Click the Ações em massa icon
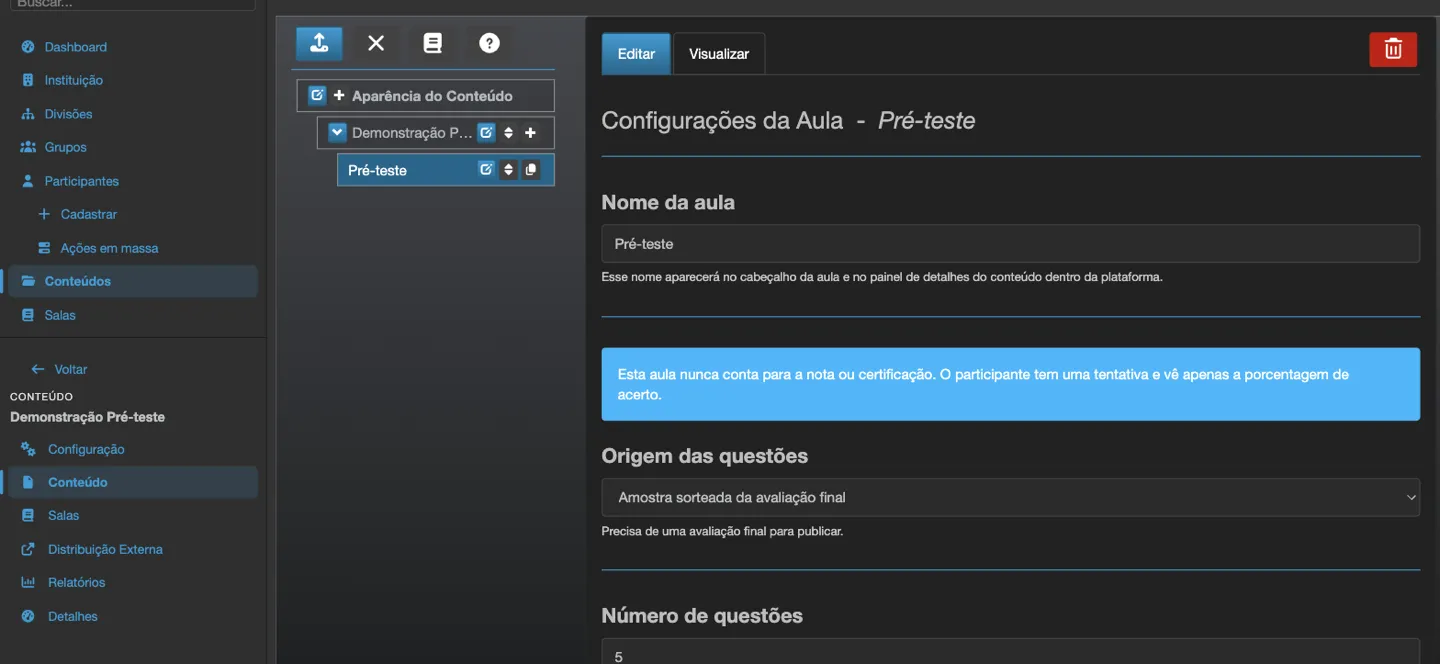This screenshot has width=1440, height=664. [x=44, y=248]
